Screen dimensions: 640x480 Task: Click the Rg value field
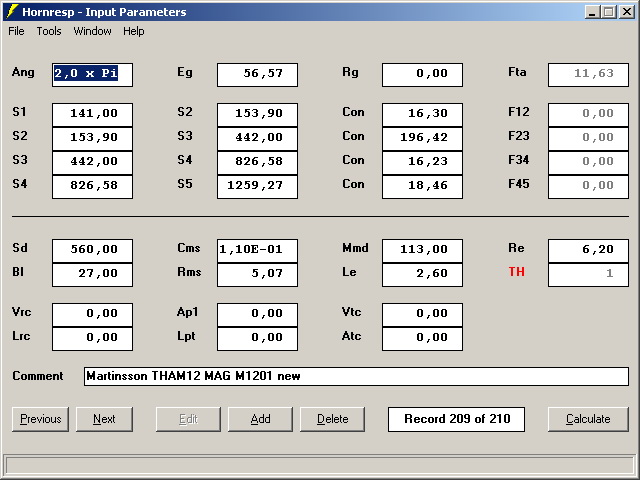pyautogui.click(x=422, y=74)
